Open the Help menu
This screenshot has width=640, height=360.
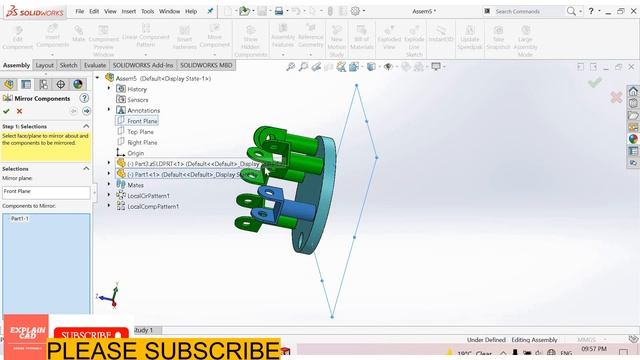pyautogui.click(x=191, y=11)
